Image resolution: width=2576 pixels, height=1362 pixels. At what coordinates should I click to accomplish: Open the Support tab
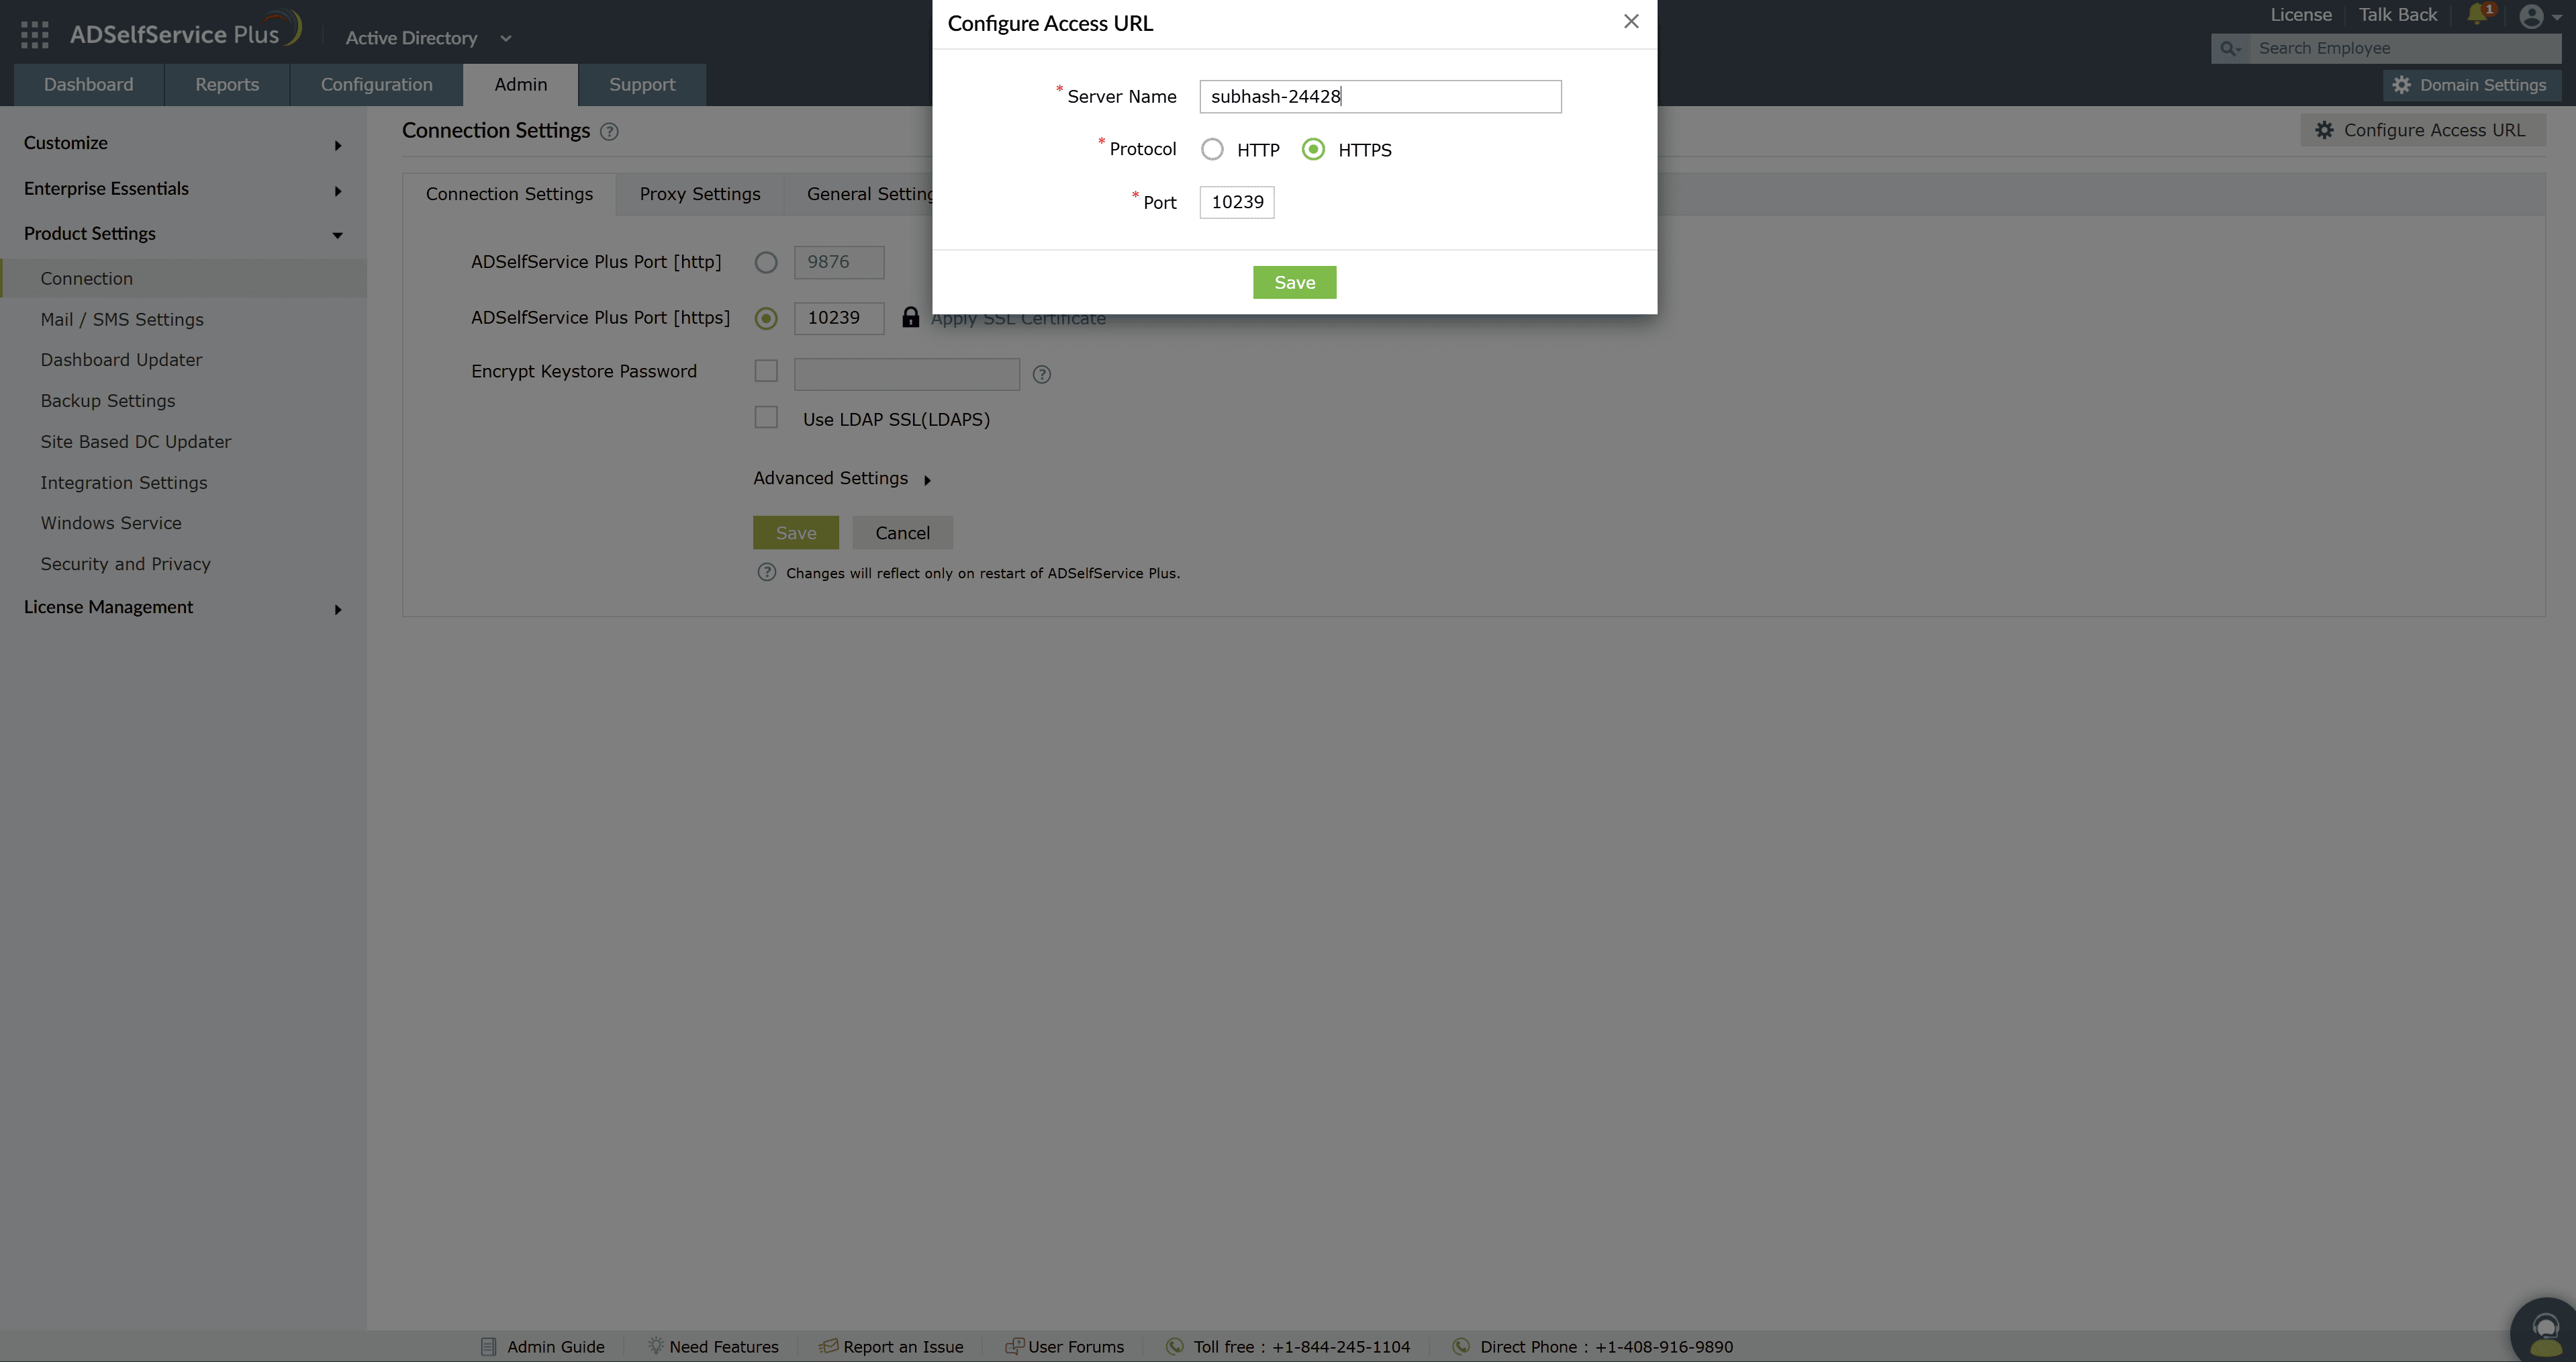tap(642, 84)
